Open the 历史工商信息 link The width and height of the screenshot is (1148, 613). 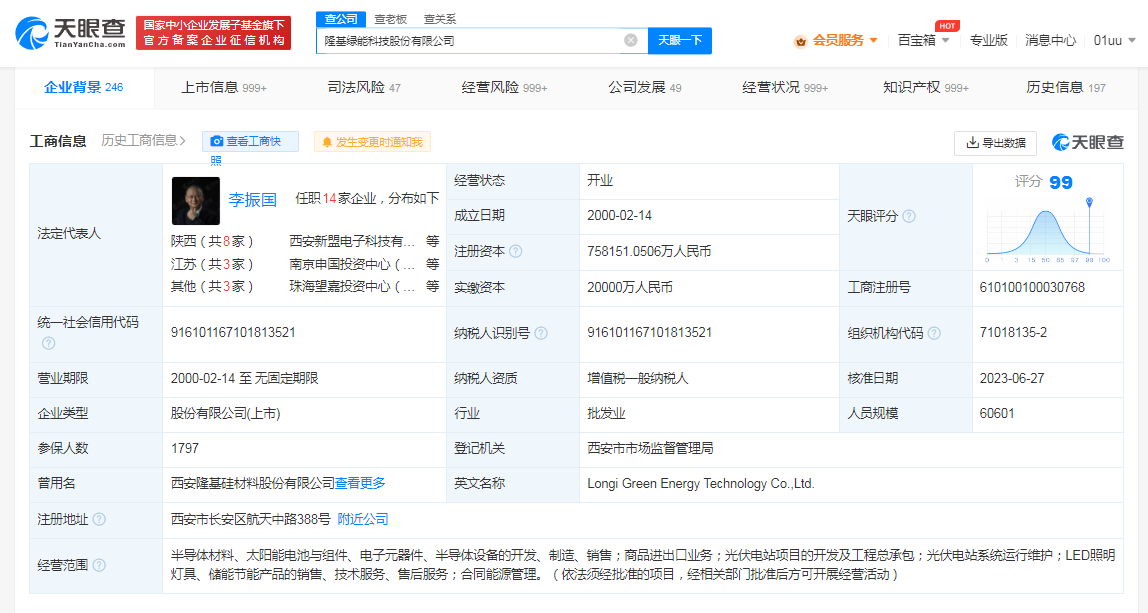click(x=144, y=141)
